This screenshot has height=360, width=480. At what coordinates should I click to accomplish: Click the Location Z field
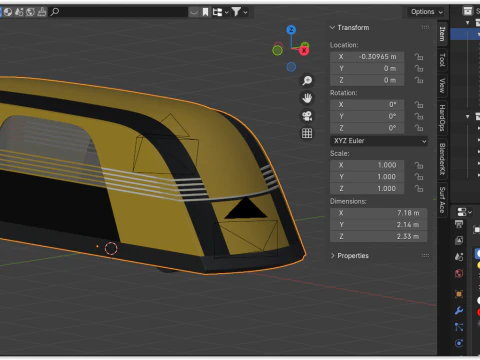[367, 80]
